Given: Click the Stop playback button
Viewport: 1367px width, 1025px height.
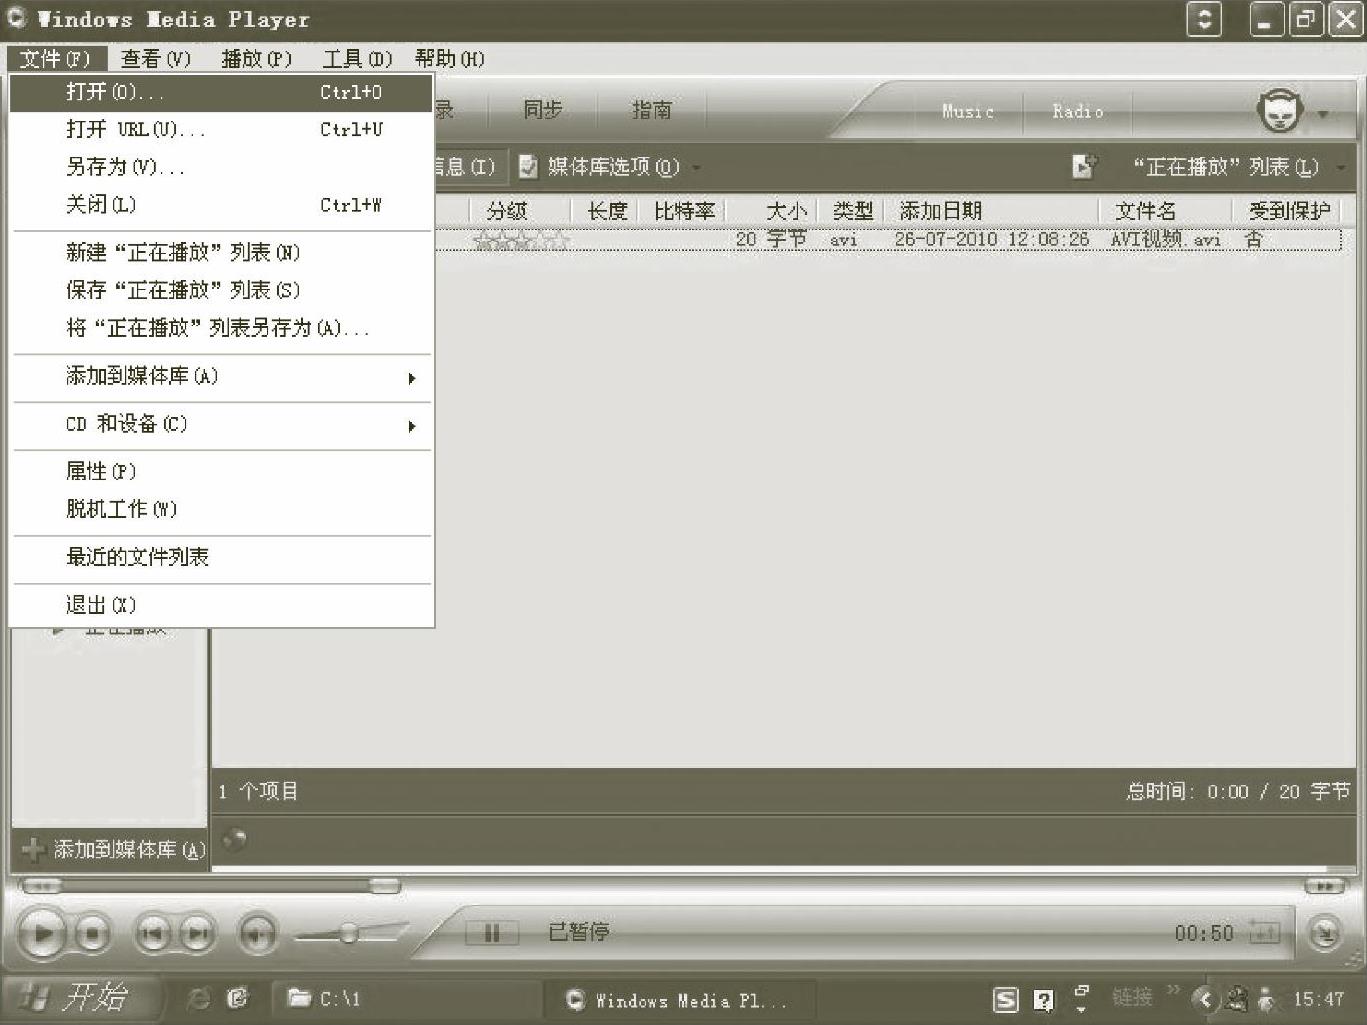Looking at the screenshot, I should 92,934.
